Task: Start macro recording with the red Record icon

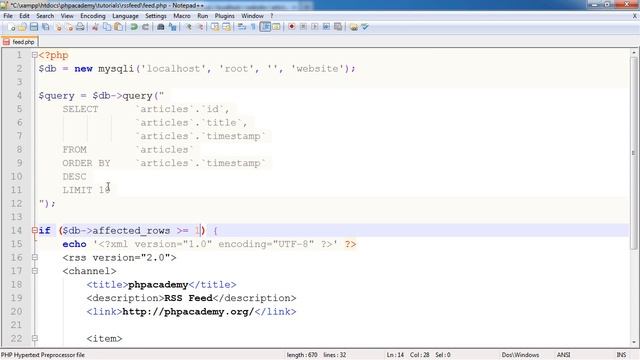Action: (291, 27)
